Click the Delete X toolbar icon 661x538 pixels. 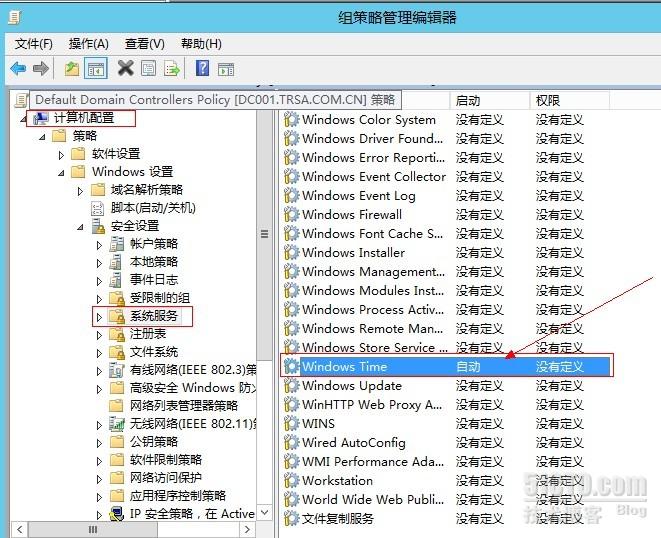click(126, 68)
